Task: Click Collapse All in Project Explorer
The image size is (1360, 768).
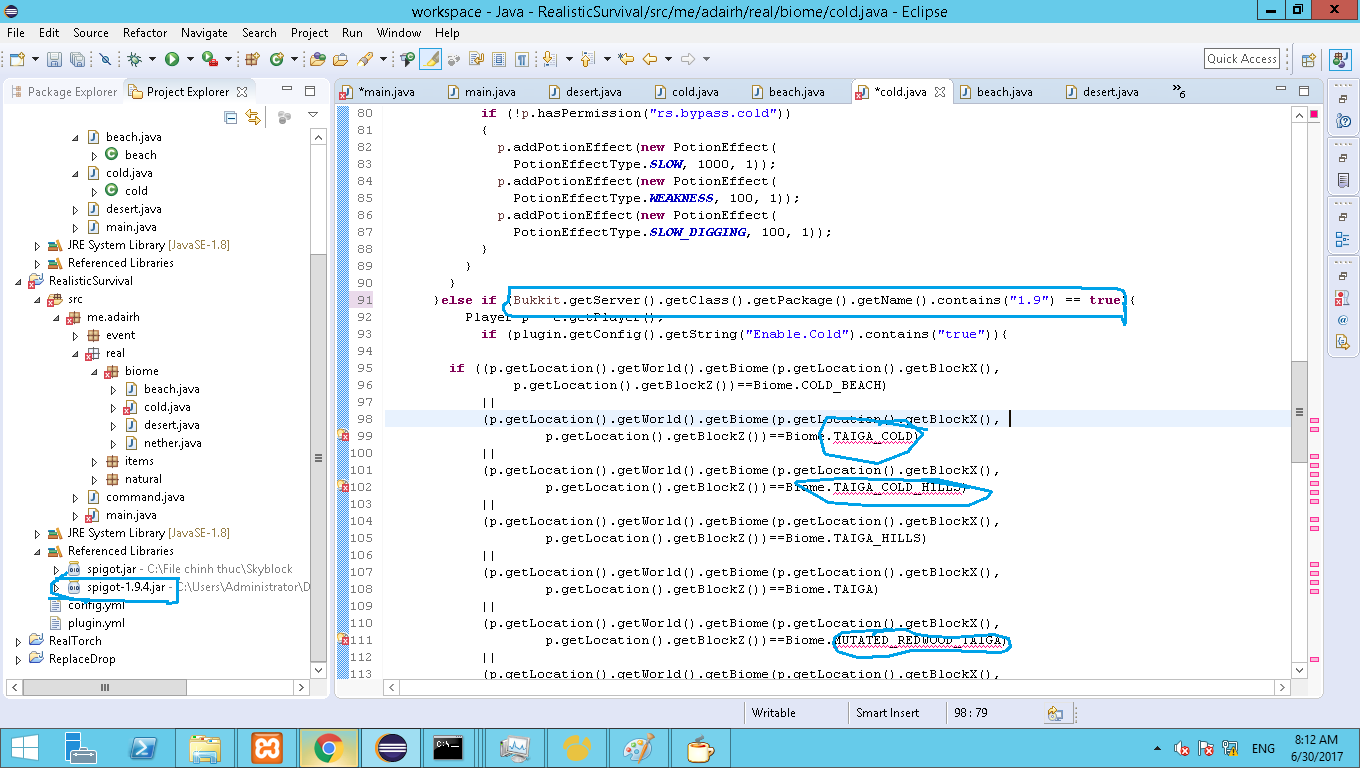Action: [x=231, y=117]
